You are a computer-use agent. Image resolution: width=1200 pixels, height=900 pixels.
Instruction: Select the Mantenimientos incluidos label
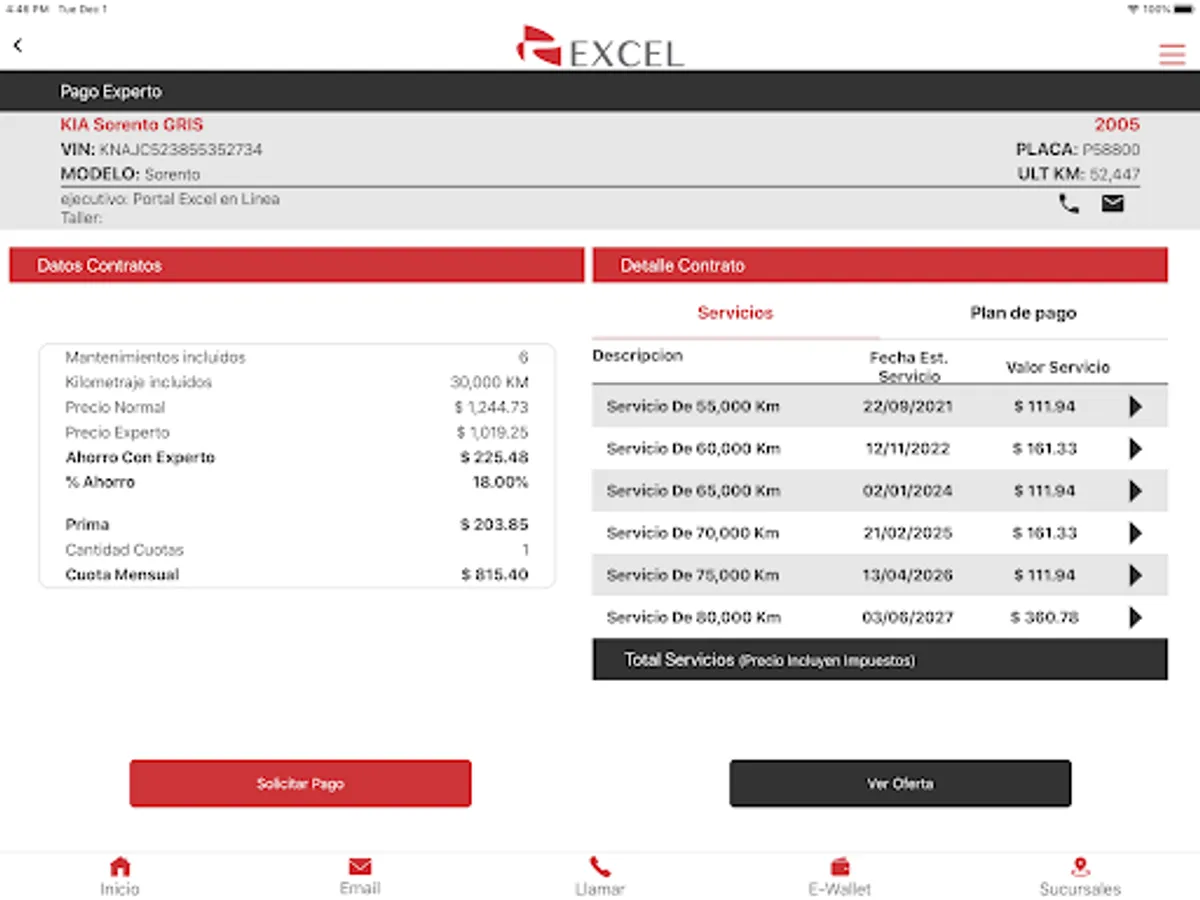(x=155, y=358)
